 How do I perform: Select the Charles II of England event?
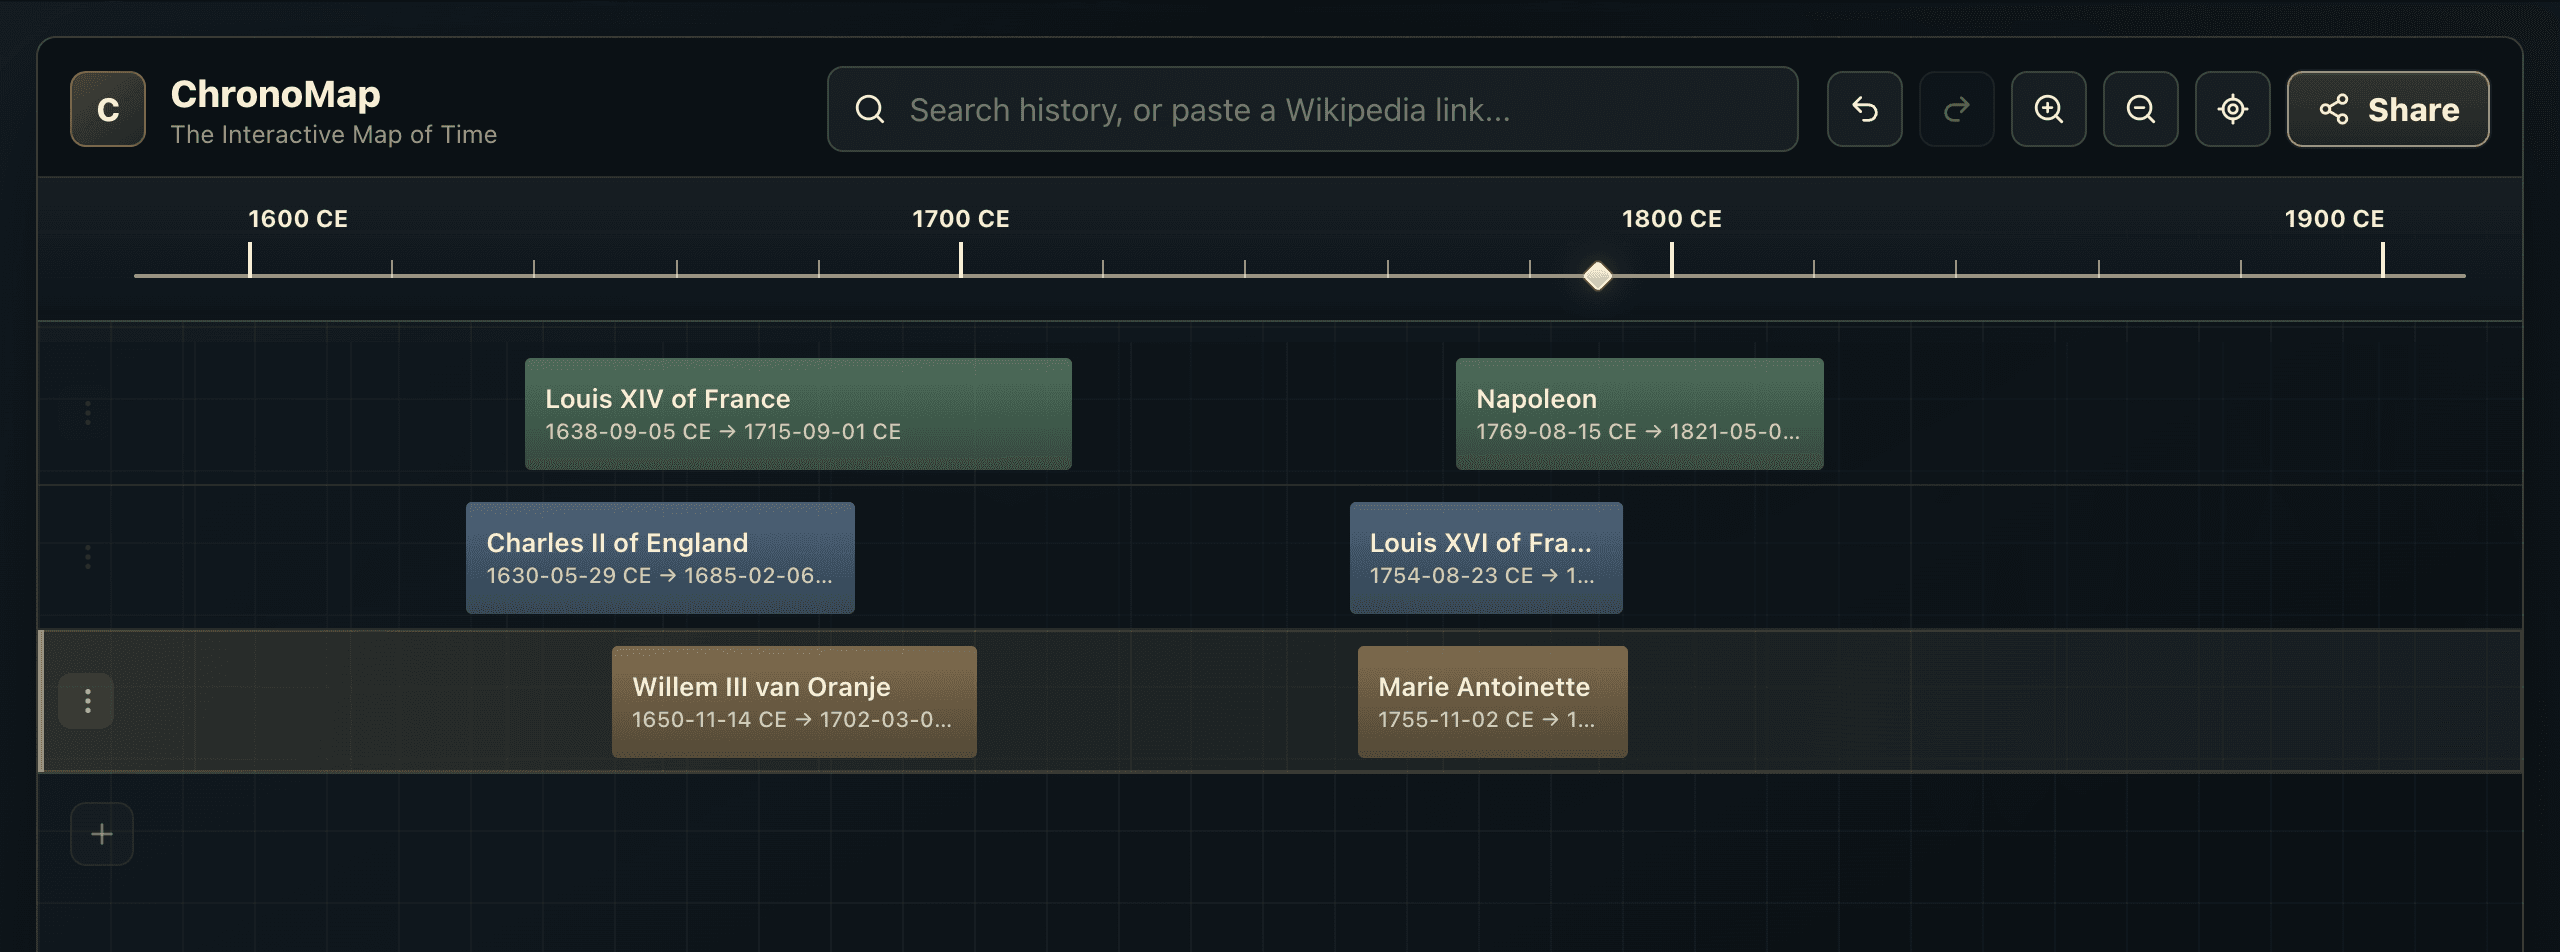point(660,558)
